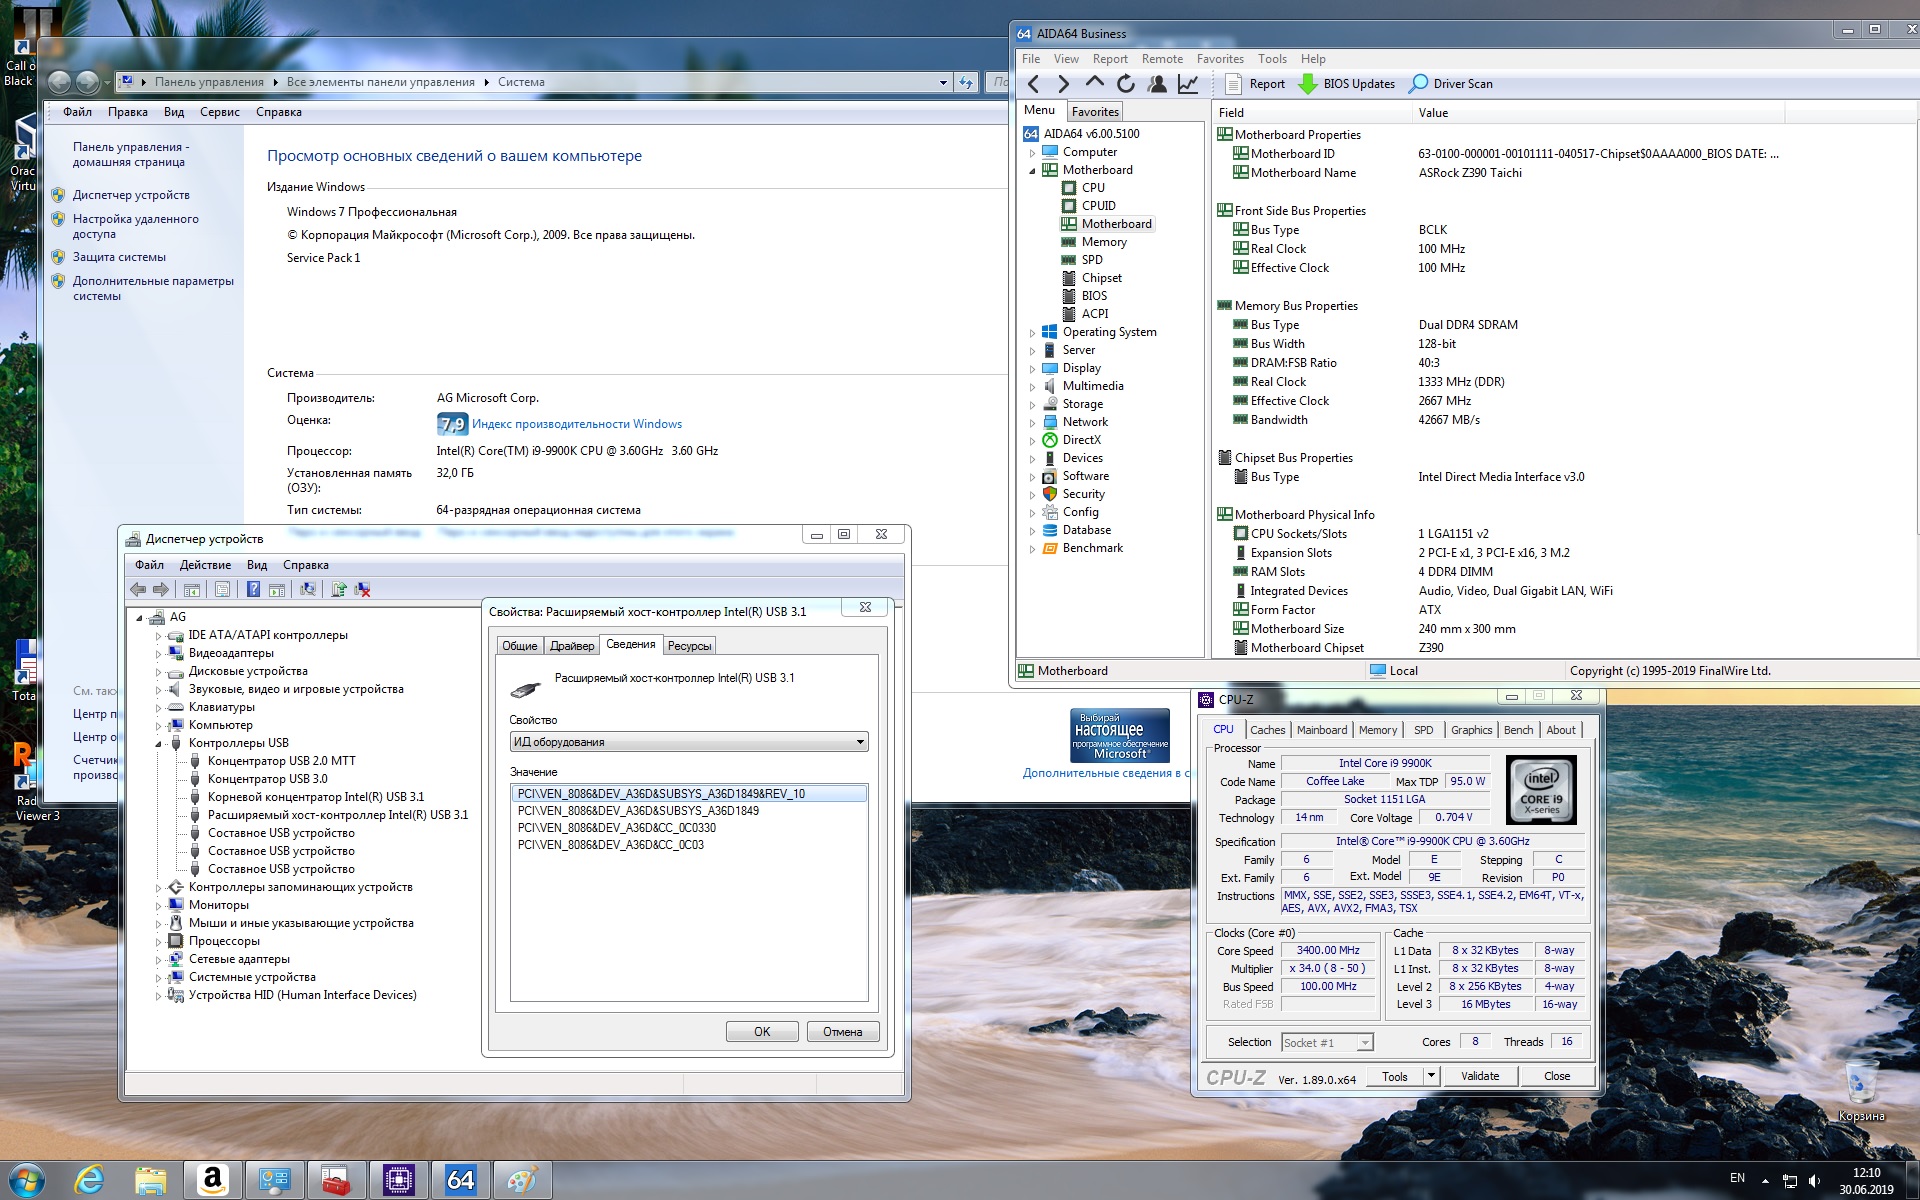Click Device Manager properties sheet icon
The width and height of the screenshot is (1920, 1200).
222,590
